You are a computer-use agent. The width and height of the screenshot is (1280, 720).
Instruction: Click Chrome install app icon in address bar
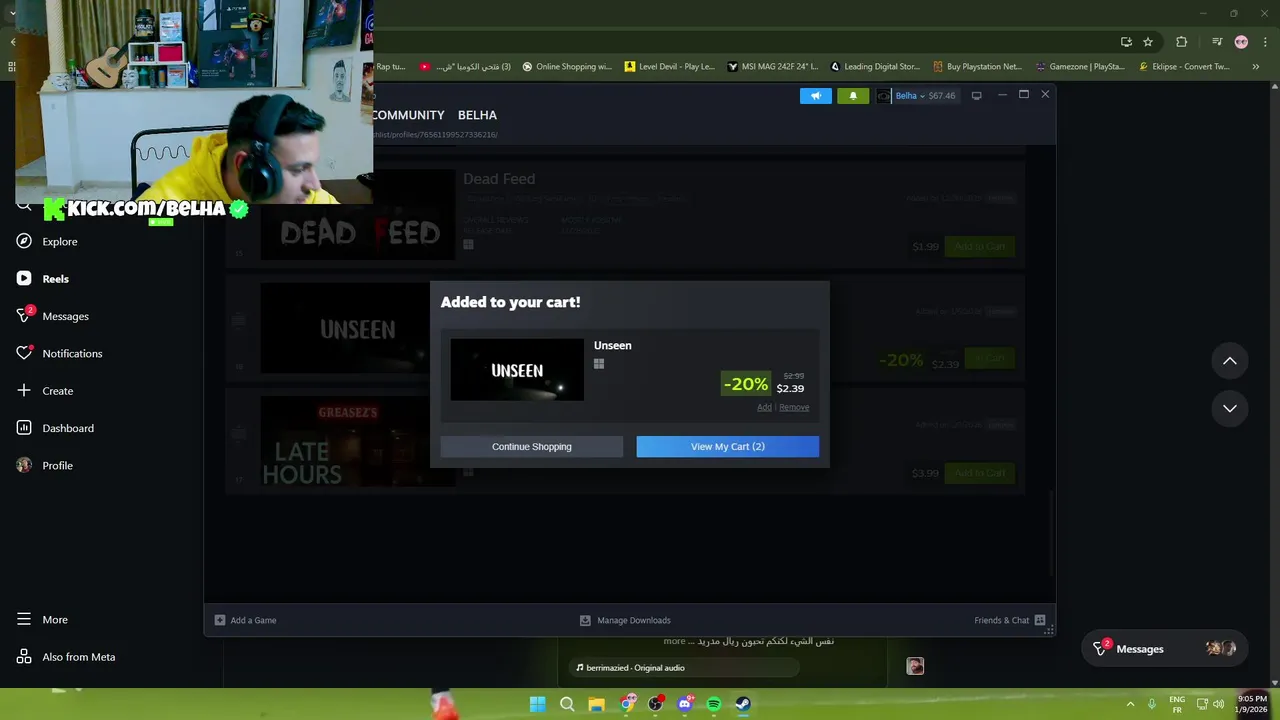pos(1126,42)
